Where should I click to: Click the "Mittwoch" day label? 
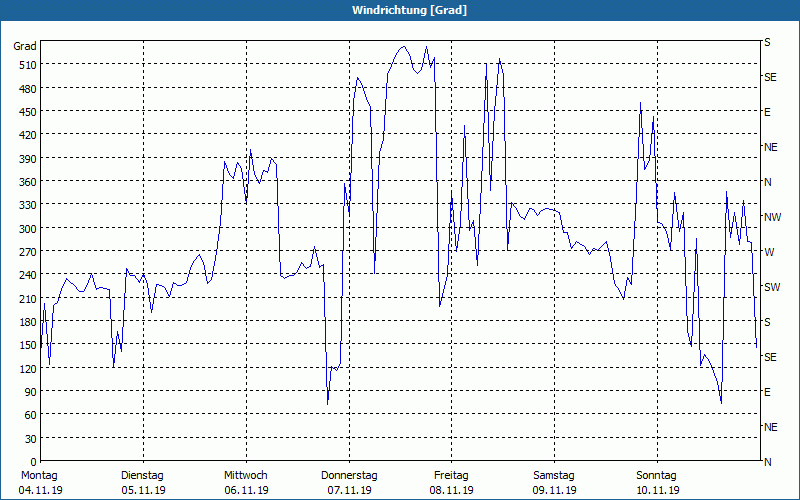tap(245, 476)
